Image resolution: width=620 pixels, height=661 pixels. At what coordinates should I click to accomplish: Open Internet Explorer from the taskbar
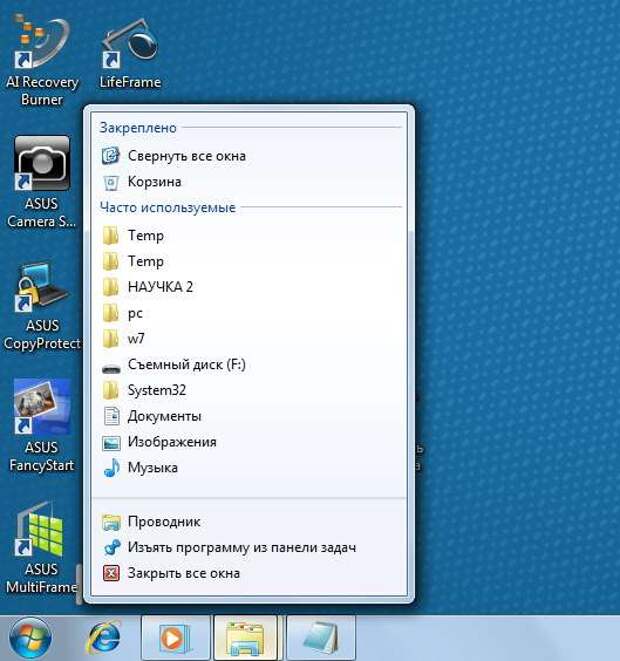tap(103, 637)
